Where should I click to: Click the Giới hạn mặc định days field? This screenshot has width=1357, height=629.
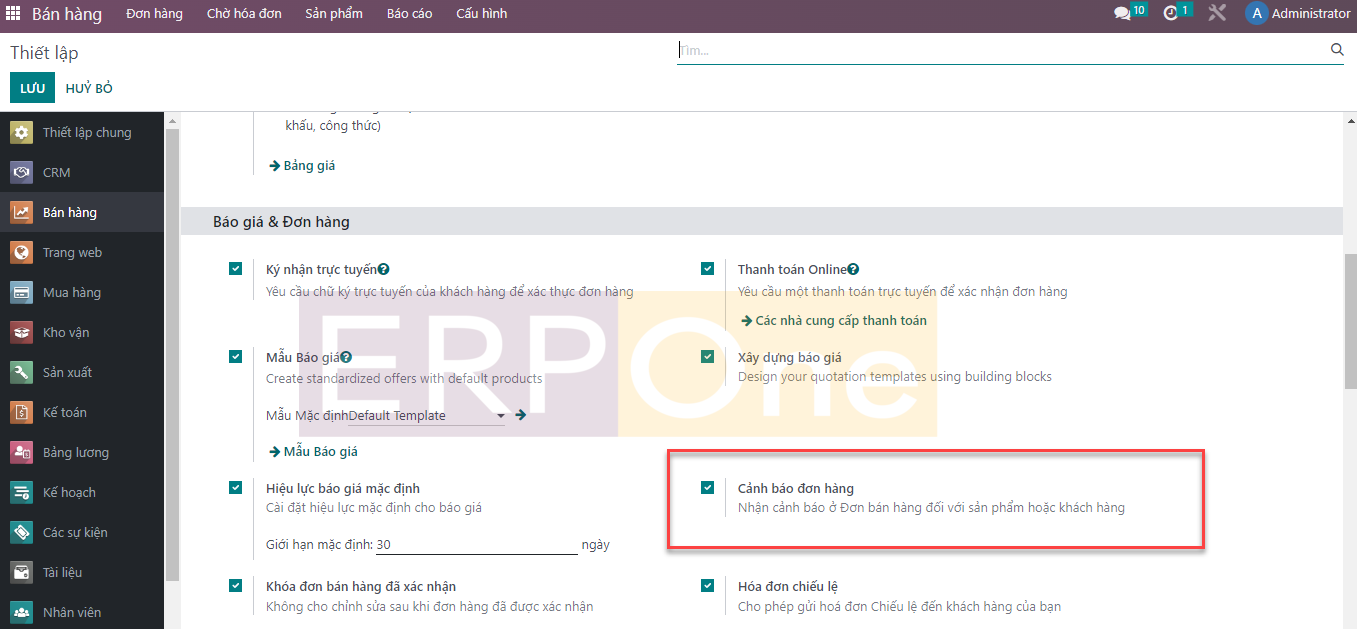pyautogui.click(x=476, y=545)
